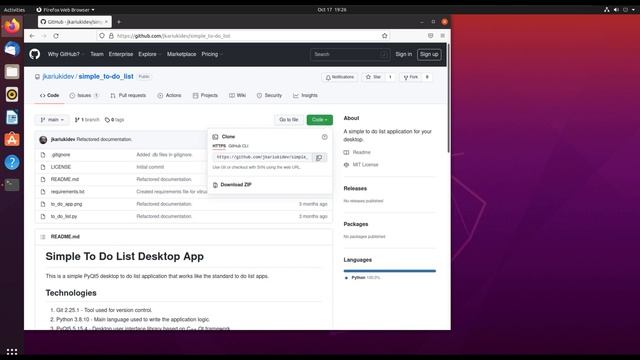This screenshot has width=640, height=360.
Task: Open the Marketplace link in header
Action: [x=181, y=54]
